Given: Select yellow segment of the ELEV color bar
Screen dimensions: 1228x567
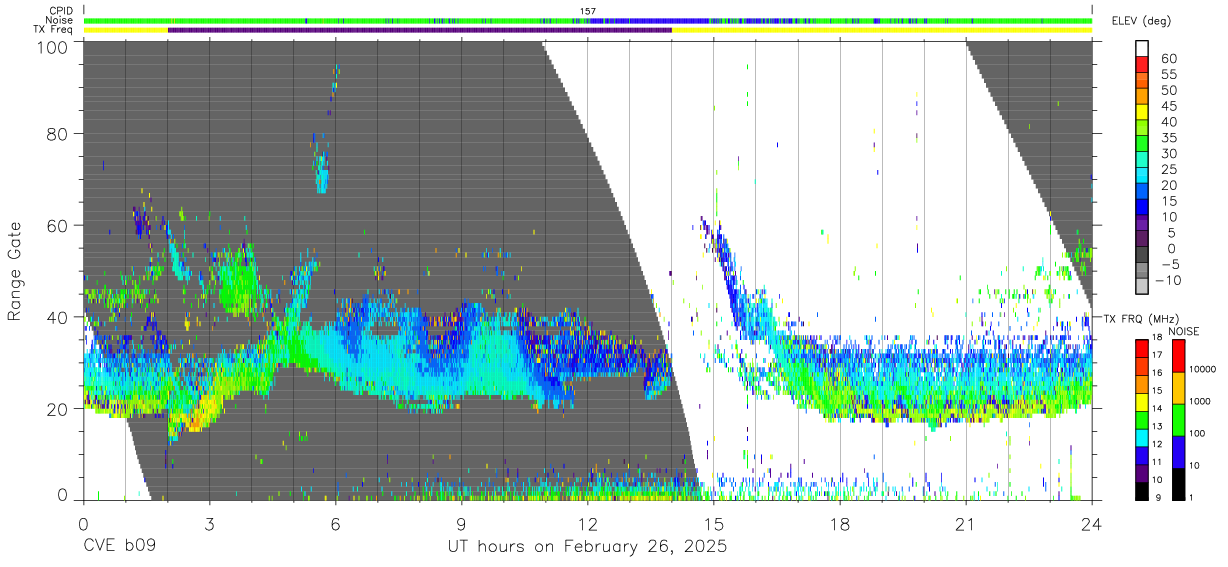Looking at the screenshot, I should point(1142,111).
